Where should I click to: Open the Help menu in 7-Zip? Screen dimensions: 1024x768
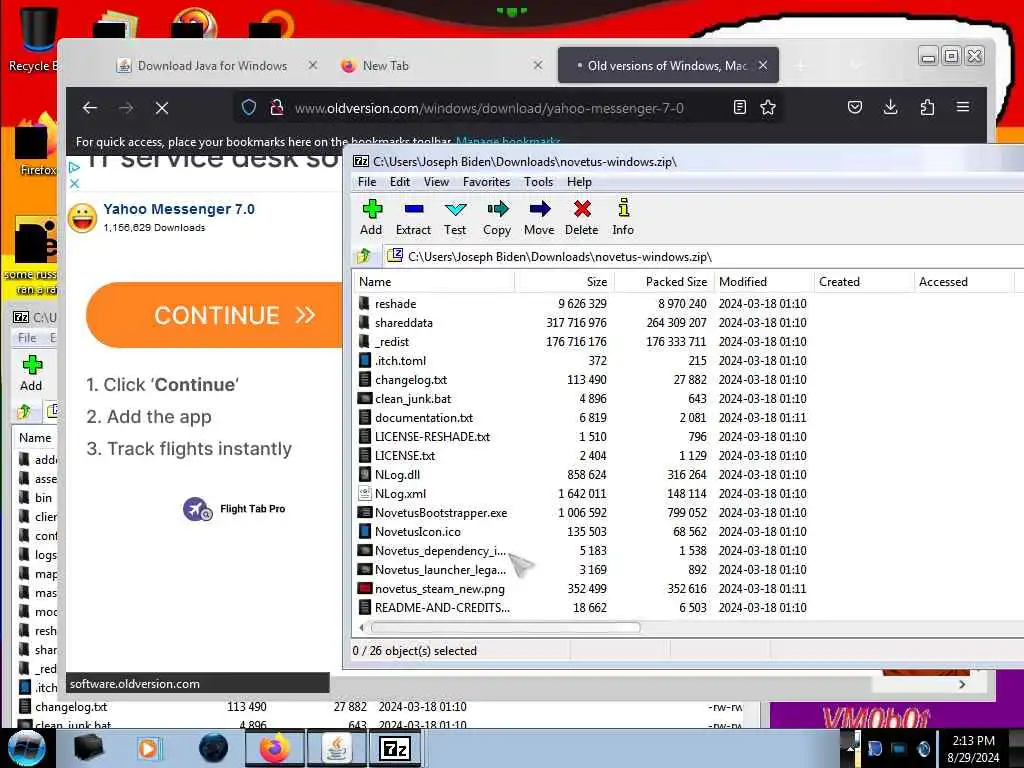pyautogui.click(x=579, y=182)
